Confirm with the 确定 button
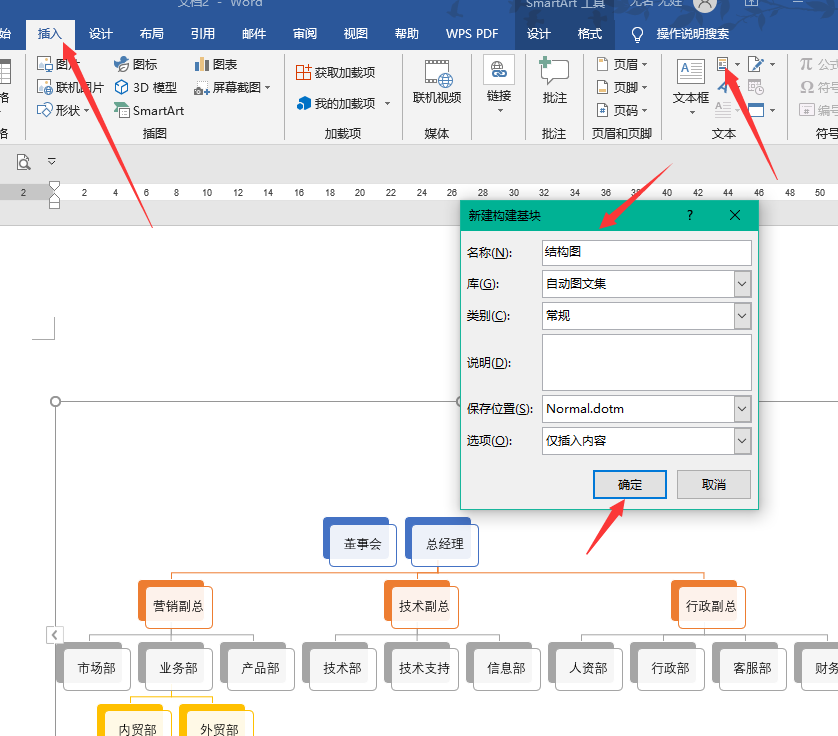 pyautogui.click(x=630, y=485)
